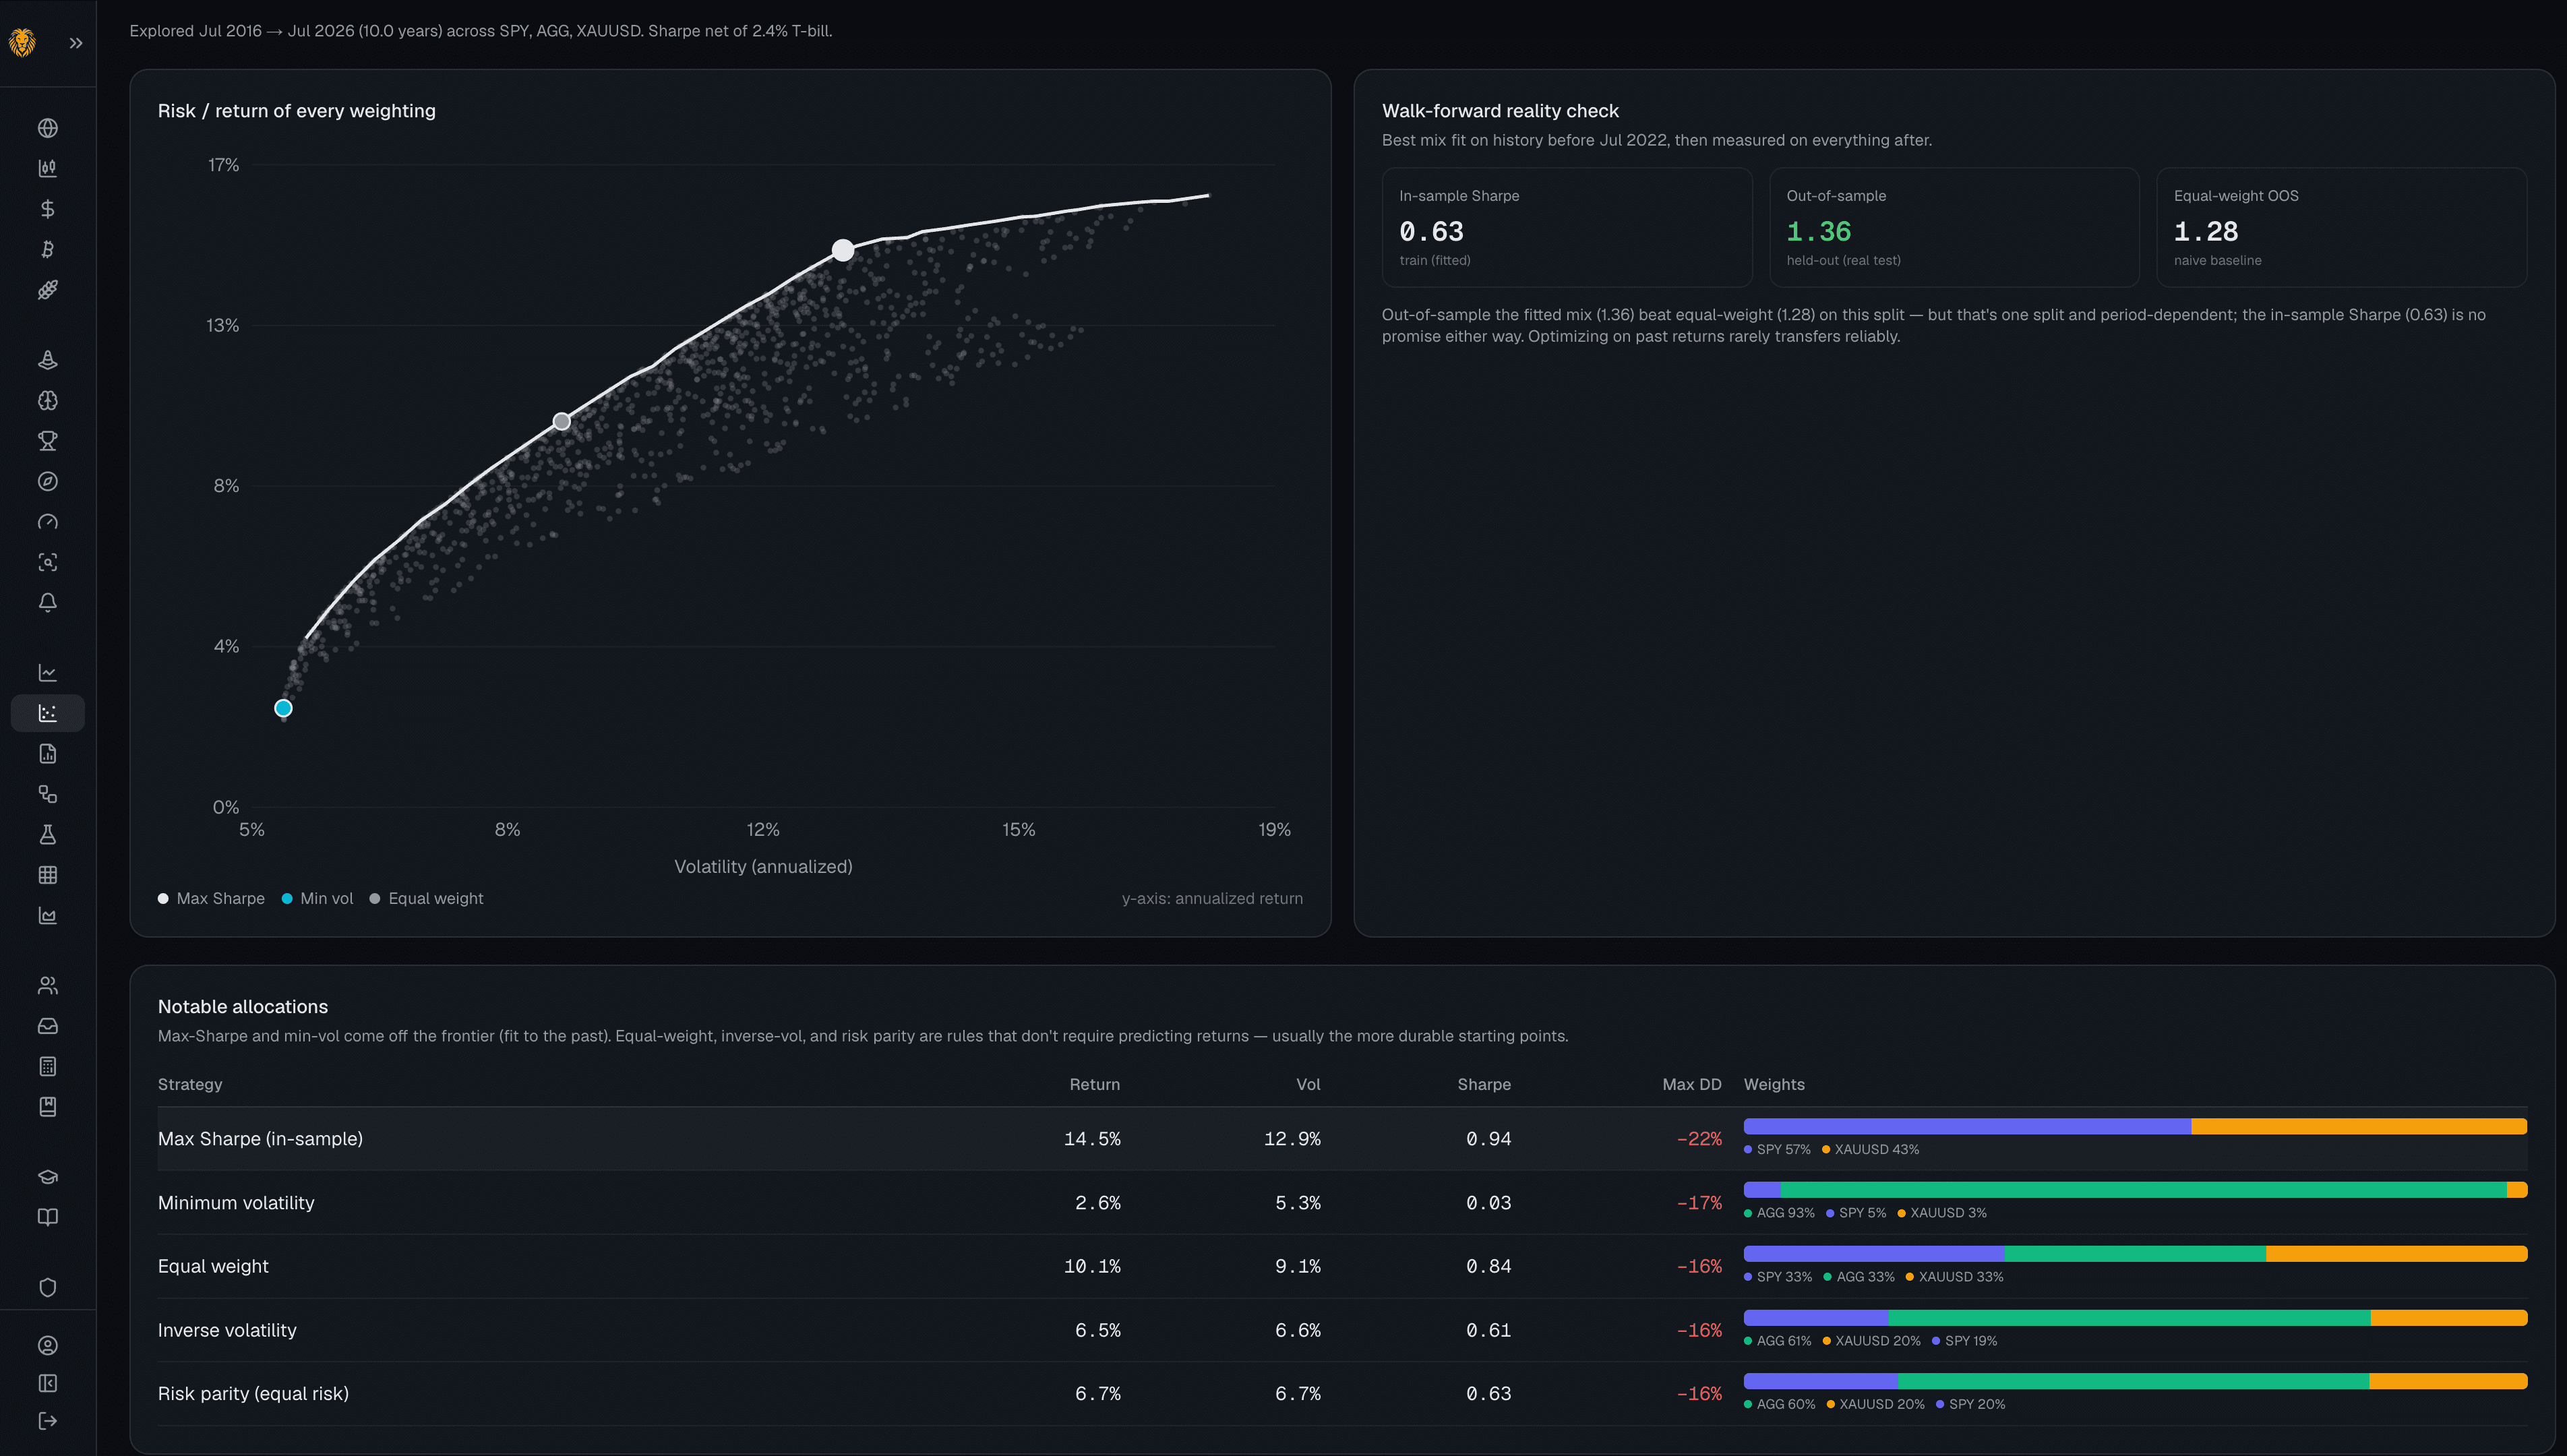The width and height of the screenshot is (2567, 1456).
Task: Click the Min vol legend entry
Action: point(317,898)
